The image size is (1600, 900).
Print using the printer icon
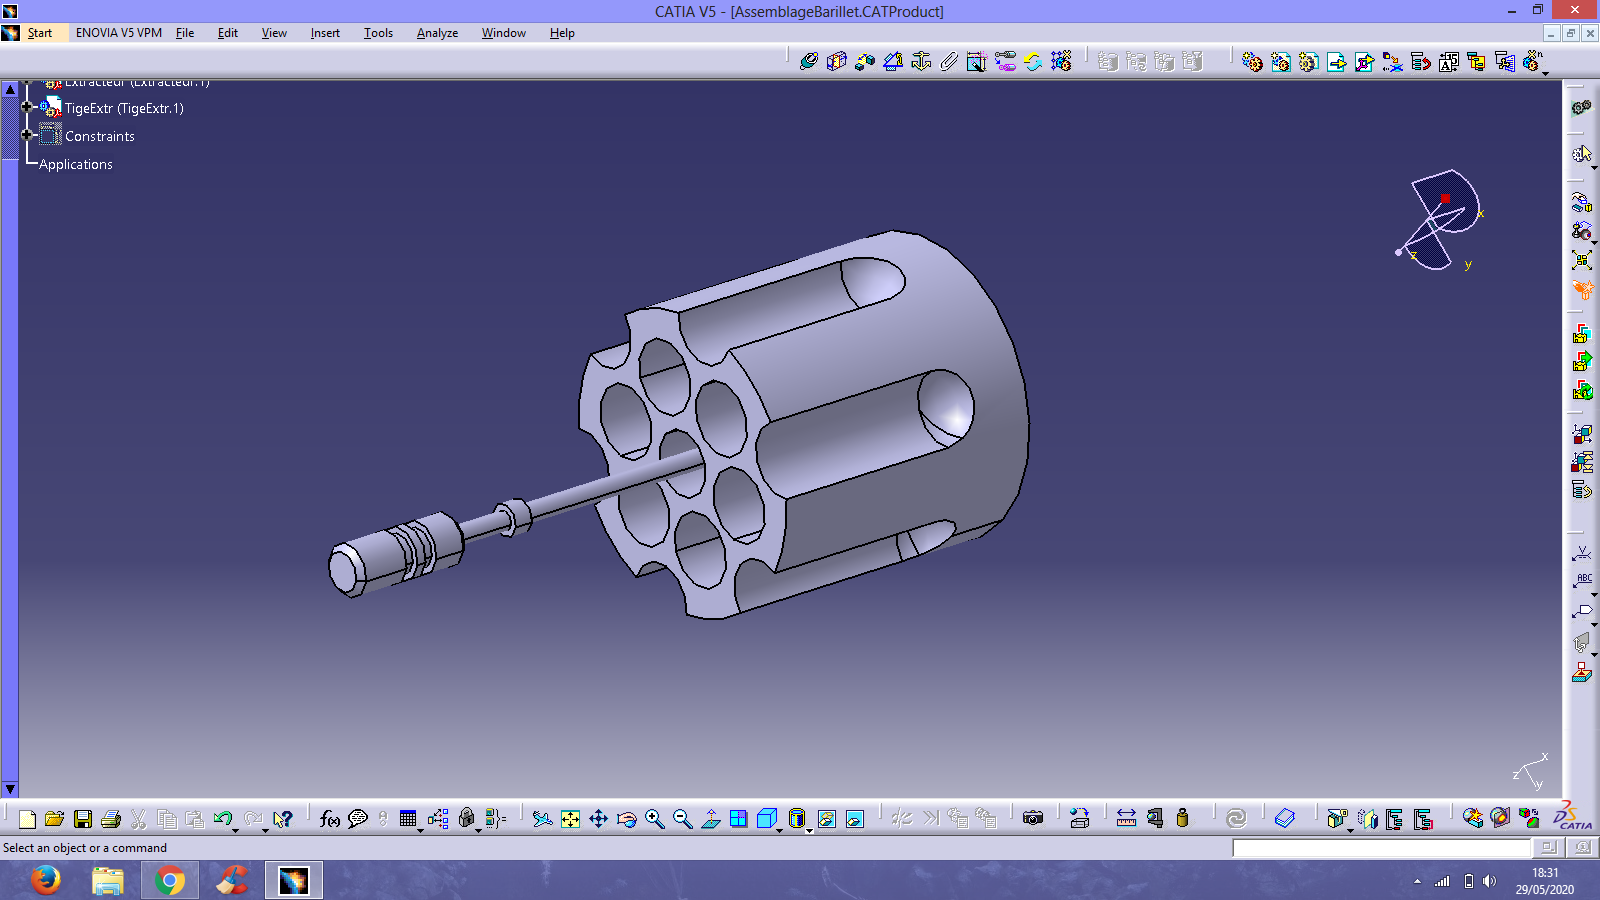111,819
